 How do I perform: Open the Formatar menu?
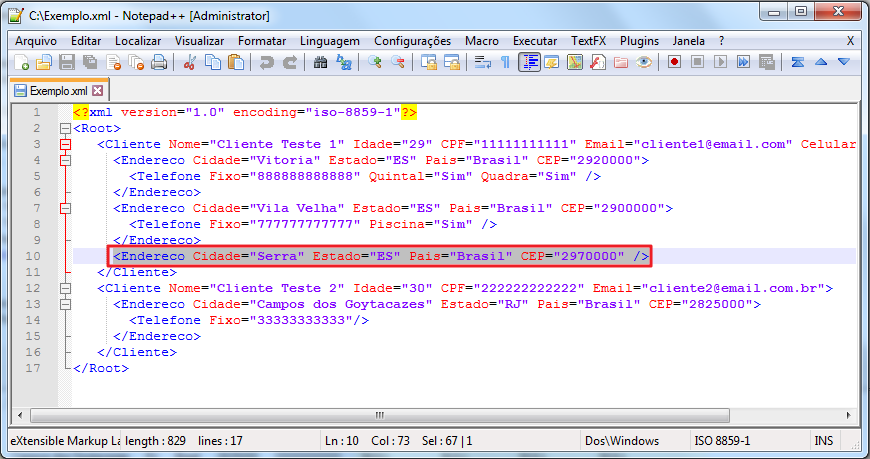click(262, 41)
